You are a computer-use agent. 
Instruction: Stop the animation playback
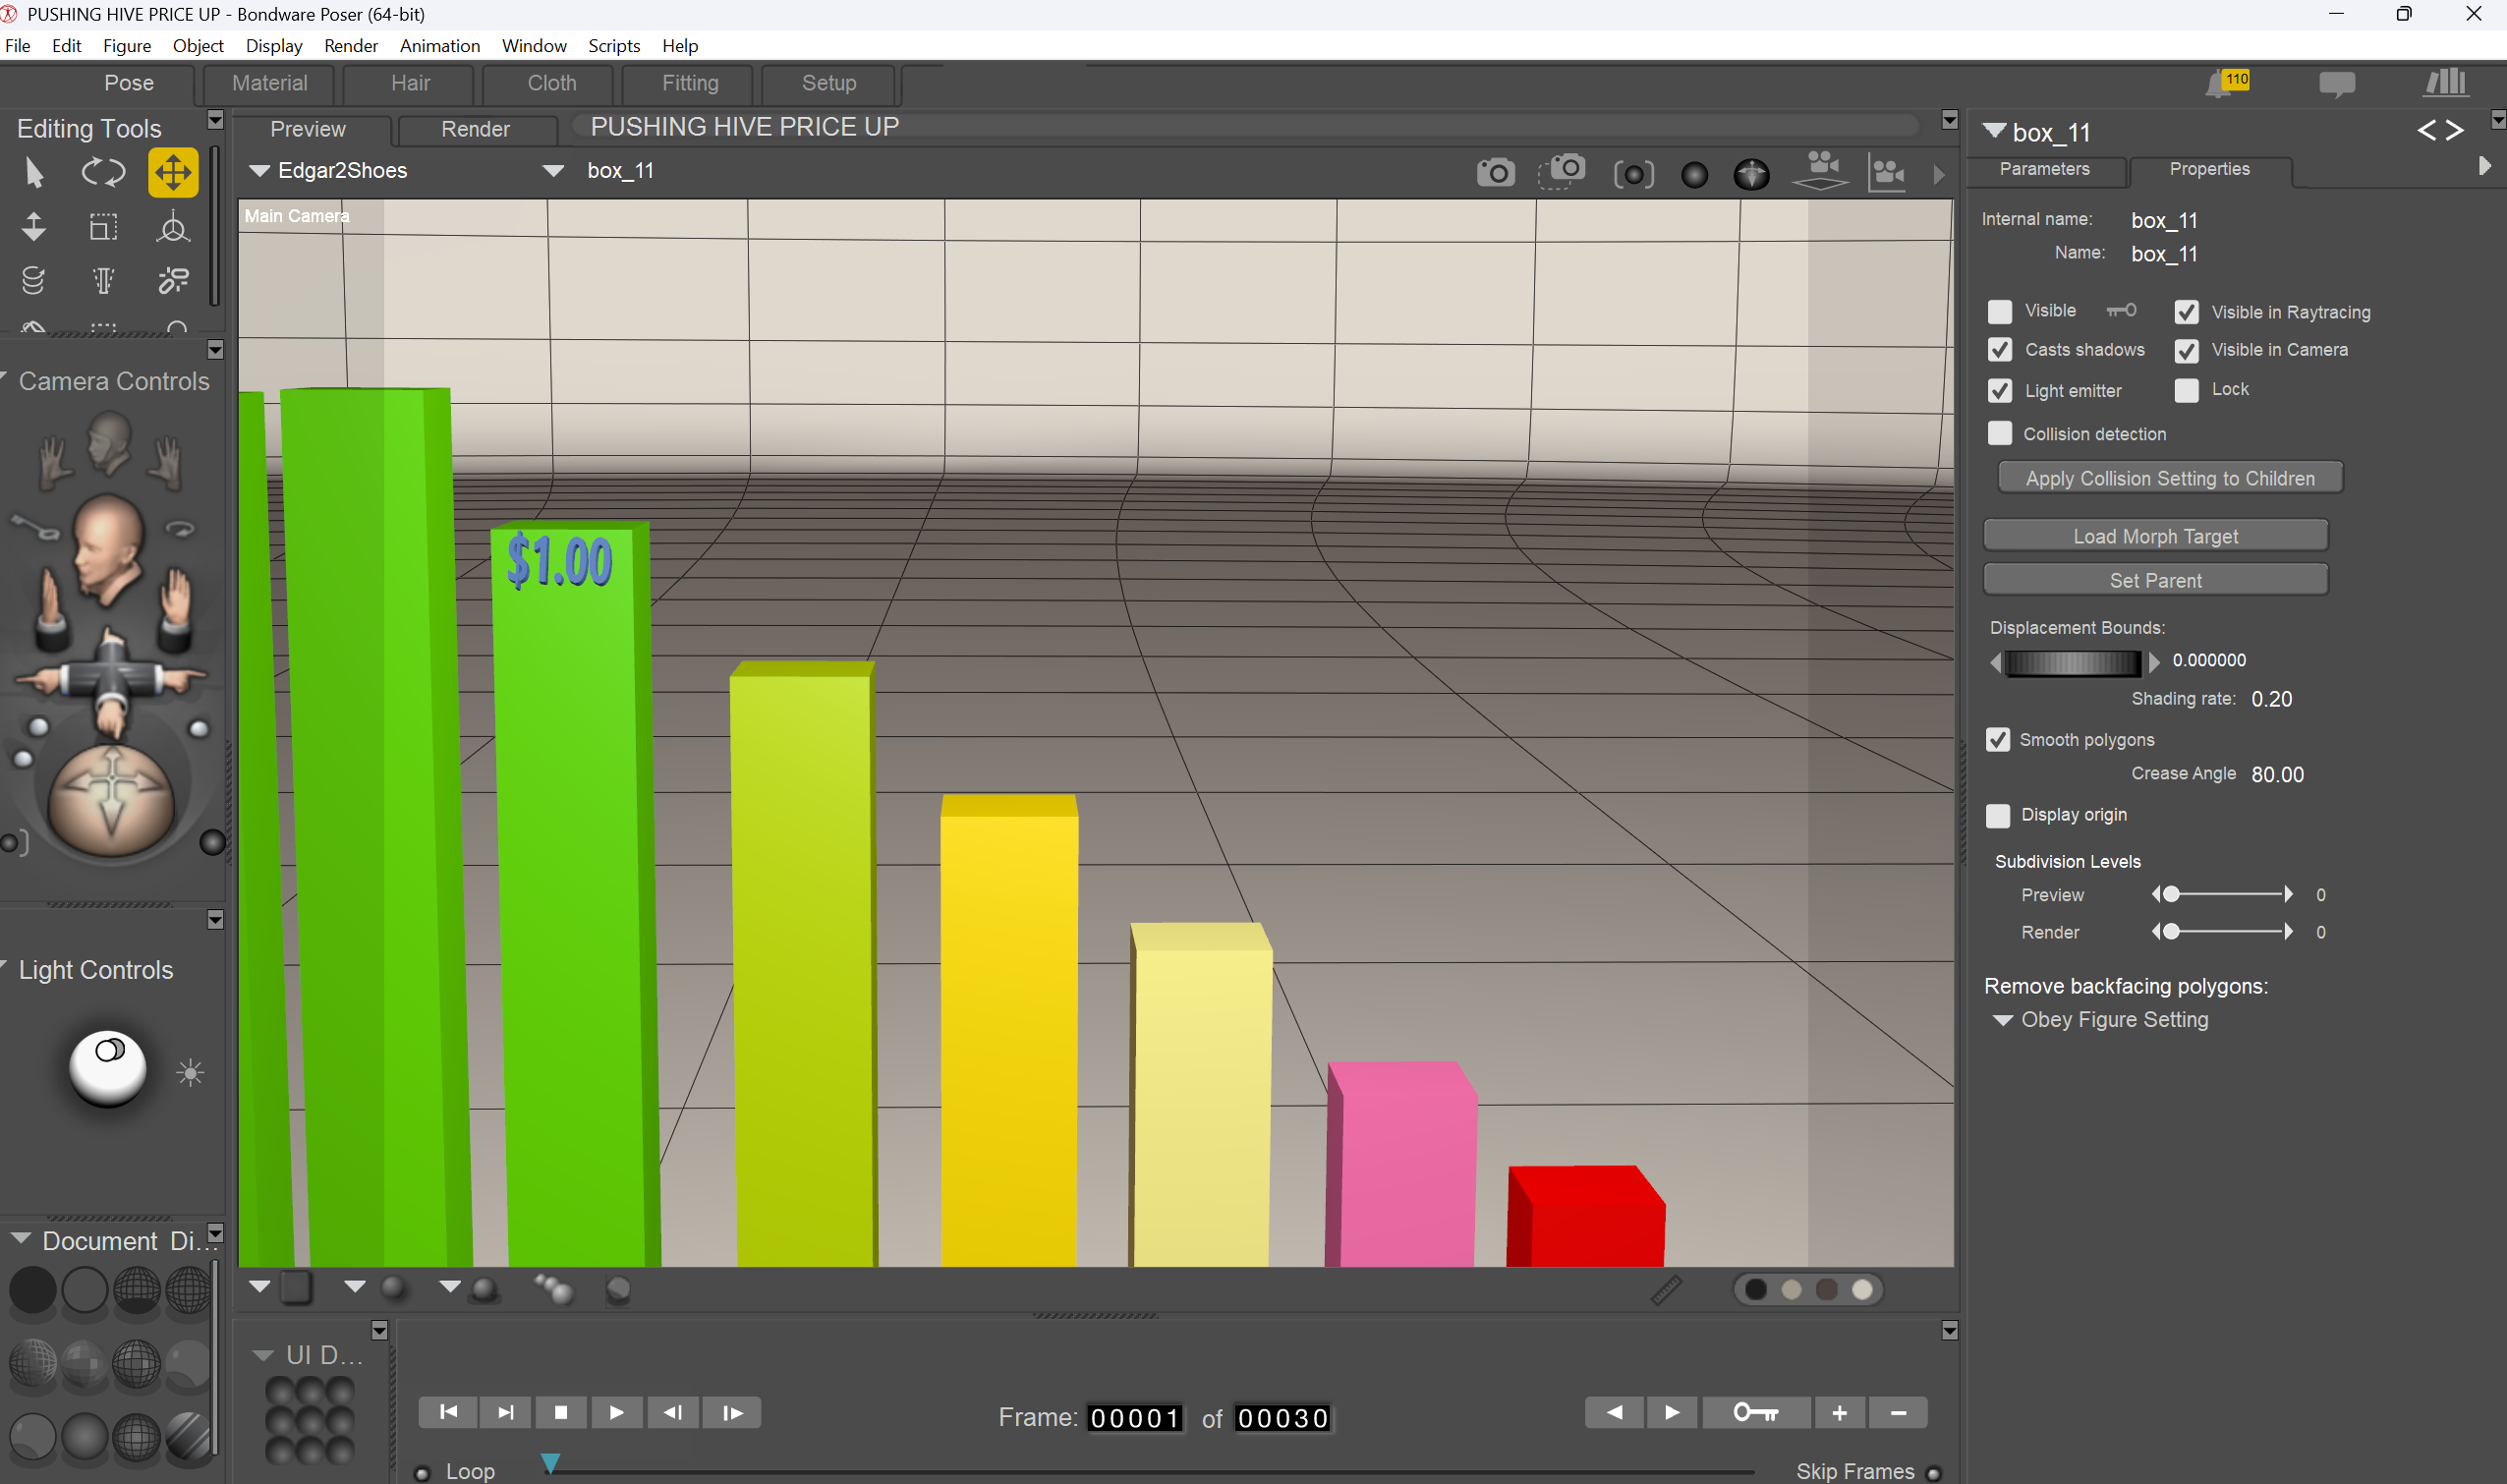[560, 1412]
